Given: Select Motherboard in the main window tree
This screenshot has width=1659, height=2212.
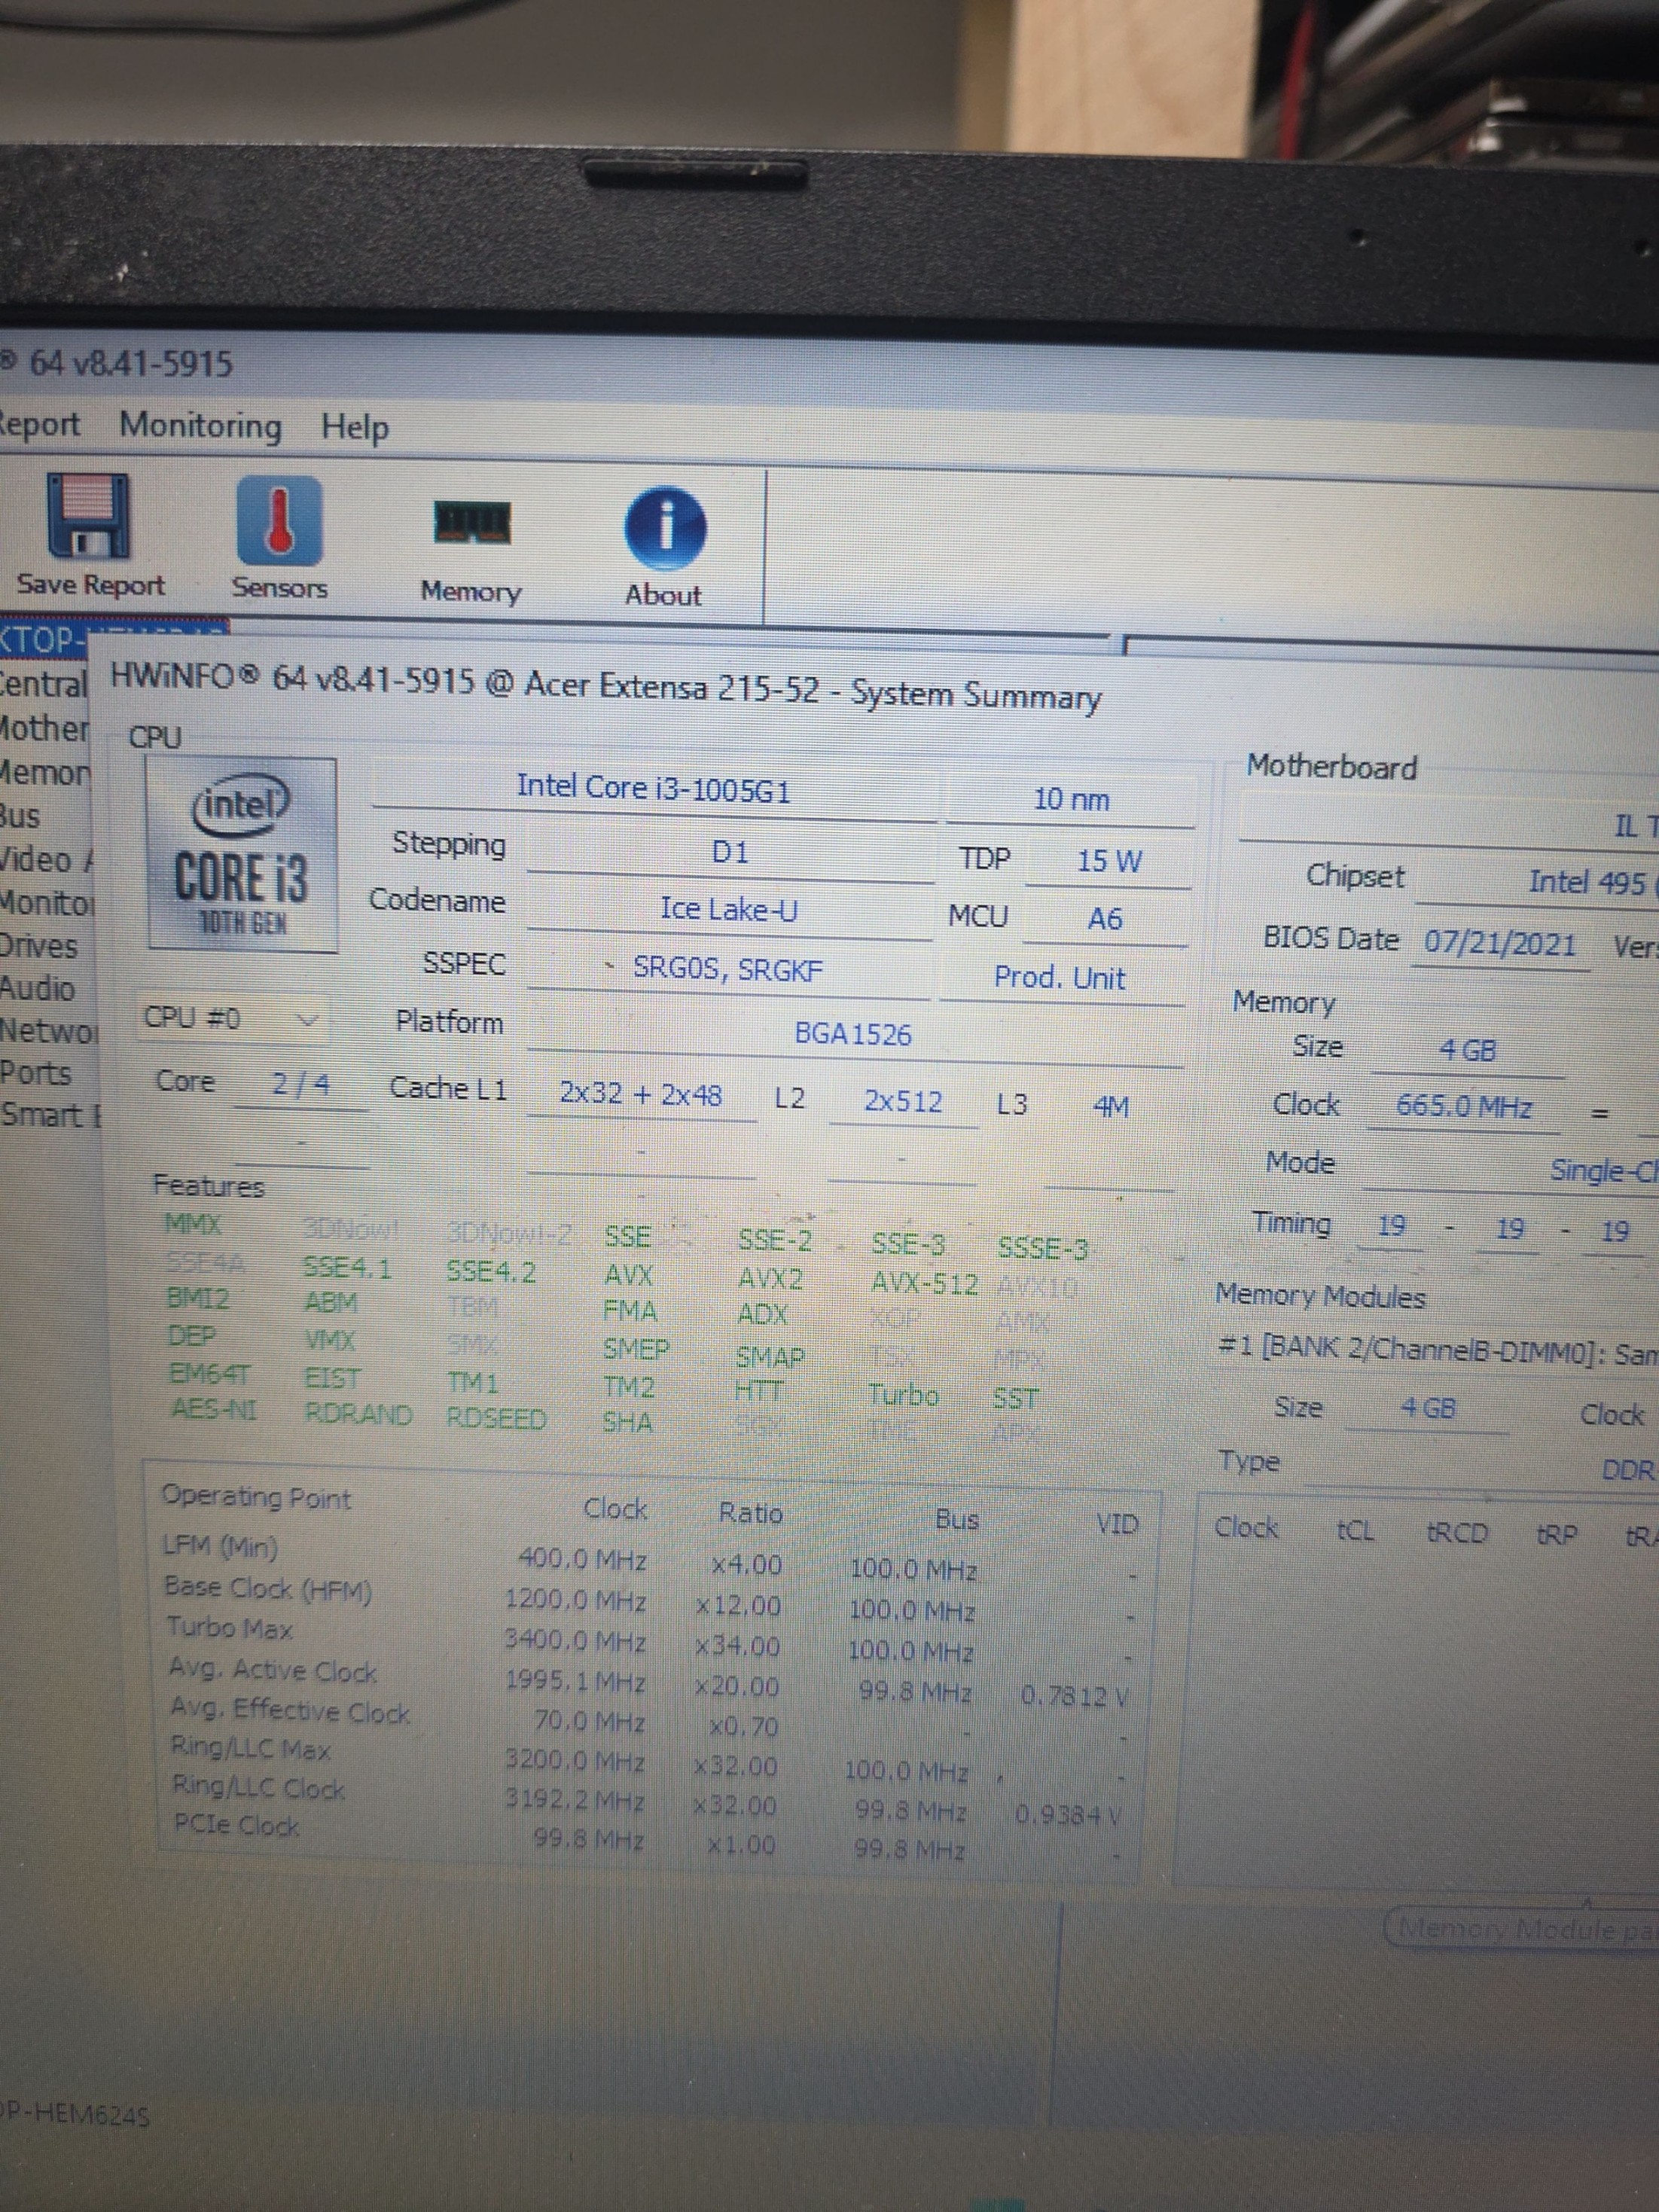Looking at the screenshot, I should [x=45, y=728].
